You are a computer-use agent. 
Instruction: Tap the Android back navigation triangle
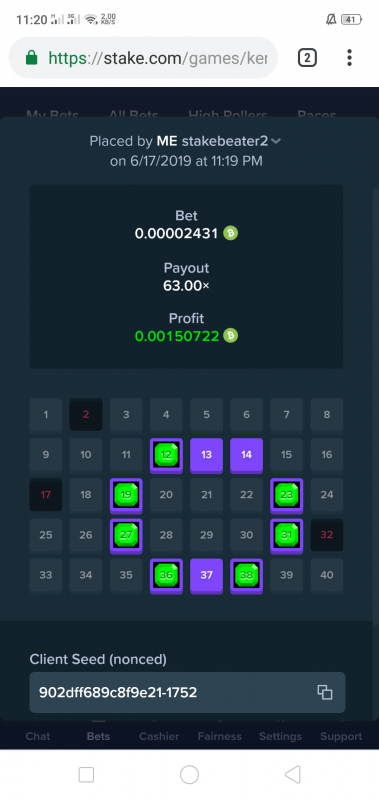tap(292, 774)
